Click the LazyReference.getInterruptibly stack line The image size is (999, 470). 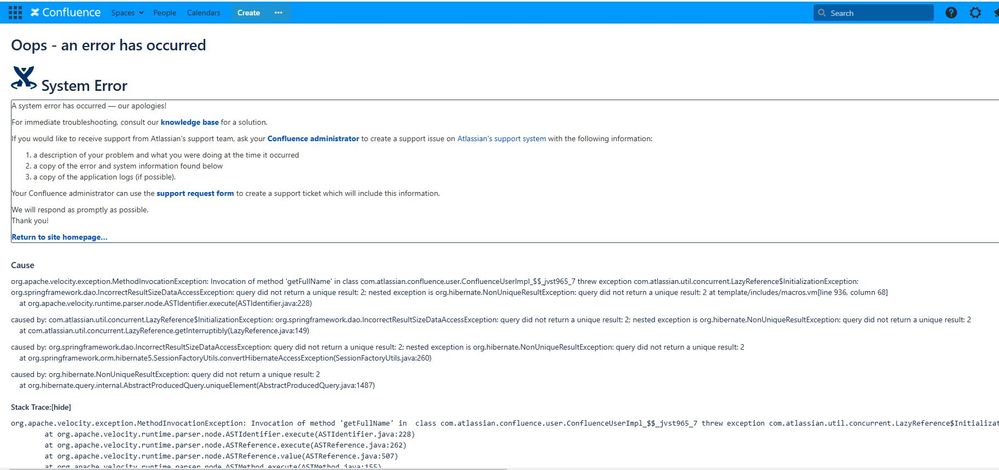164,331
